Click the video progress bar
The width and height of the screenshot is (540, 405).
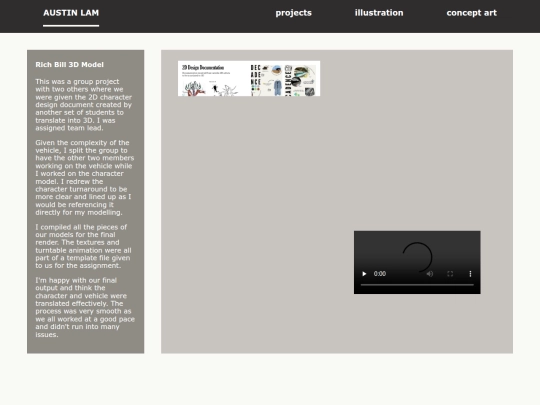pyautogui.click(x=417, y=285)
